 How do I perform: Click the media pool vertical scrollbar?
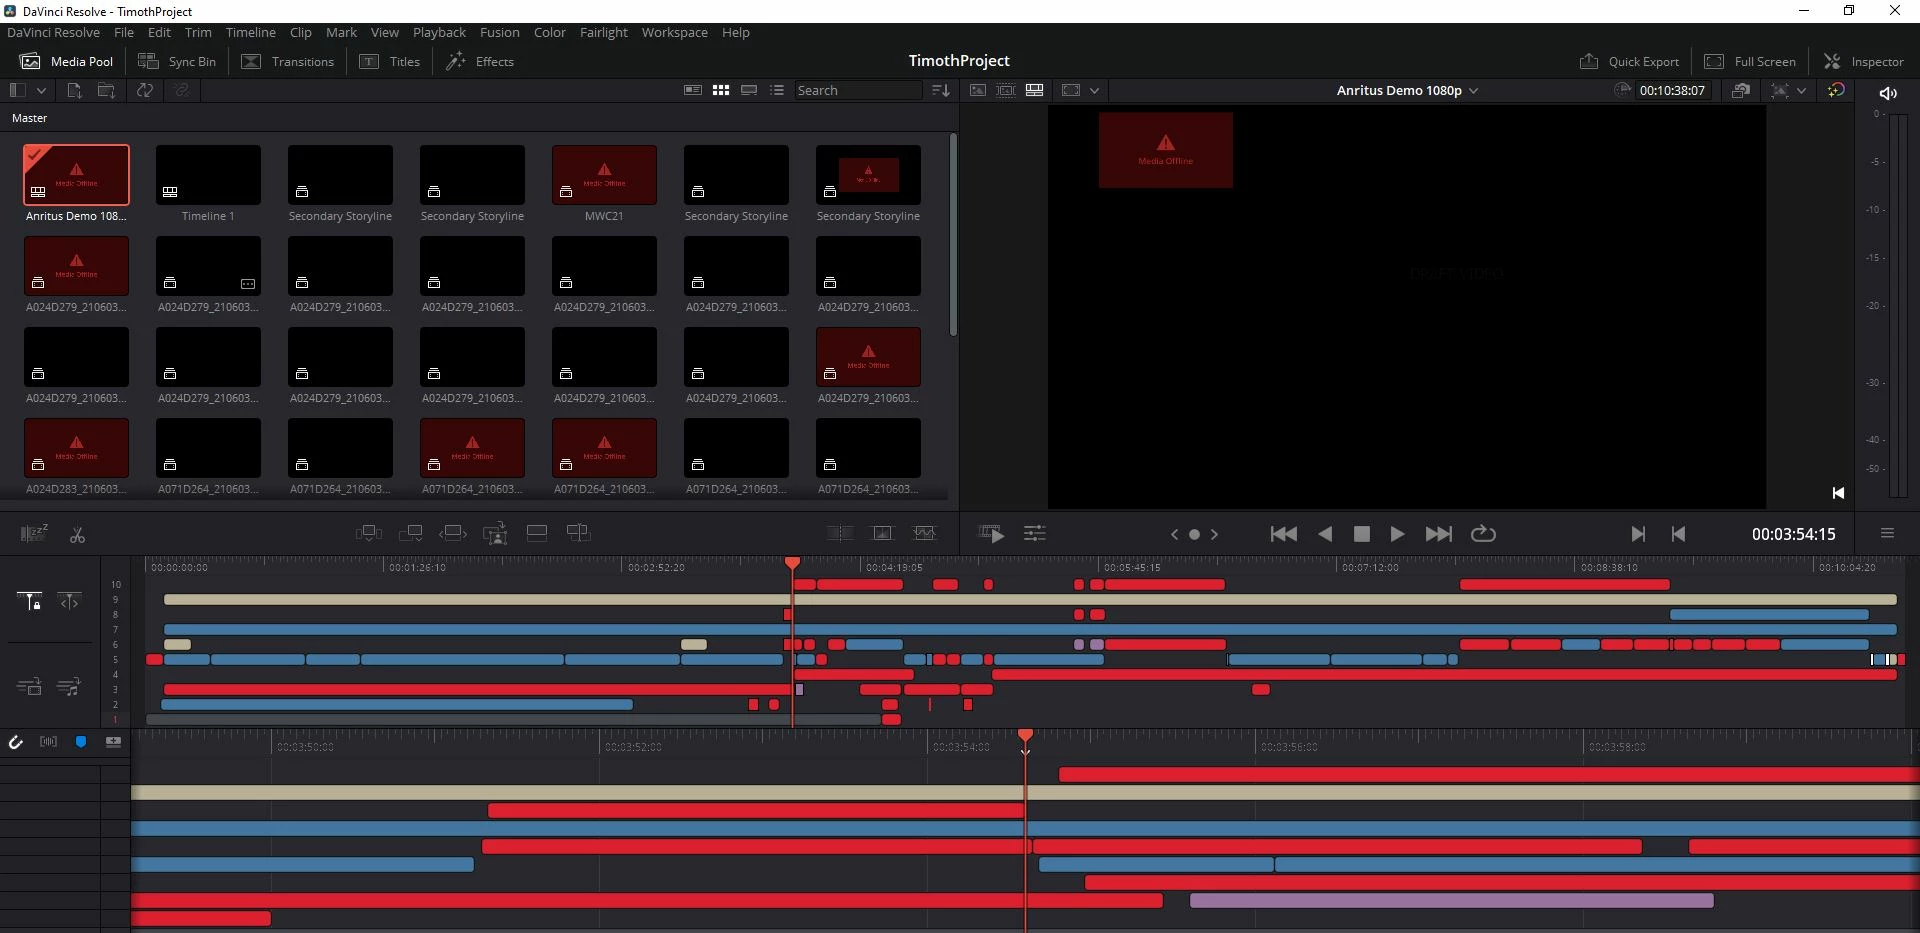953,235
